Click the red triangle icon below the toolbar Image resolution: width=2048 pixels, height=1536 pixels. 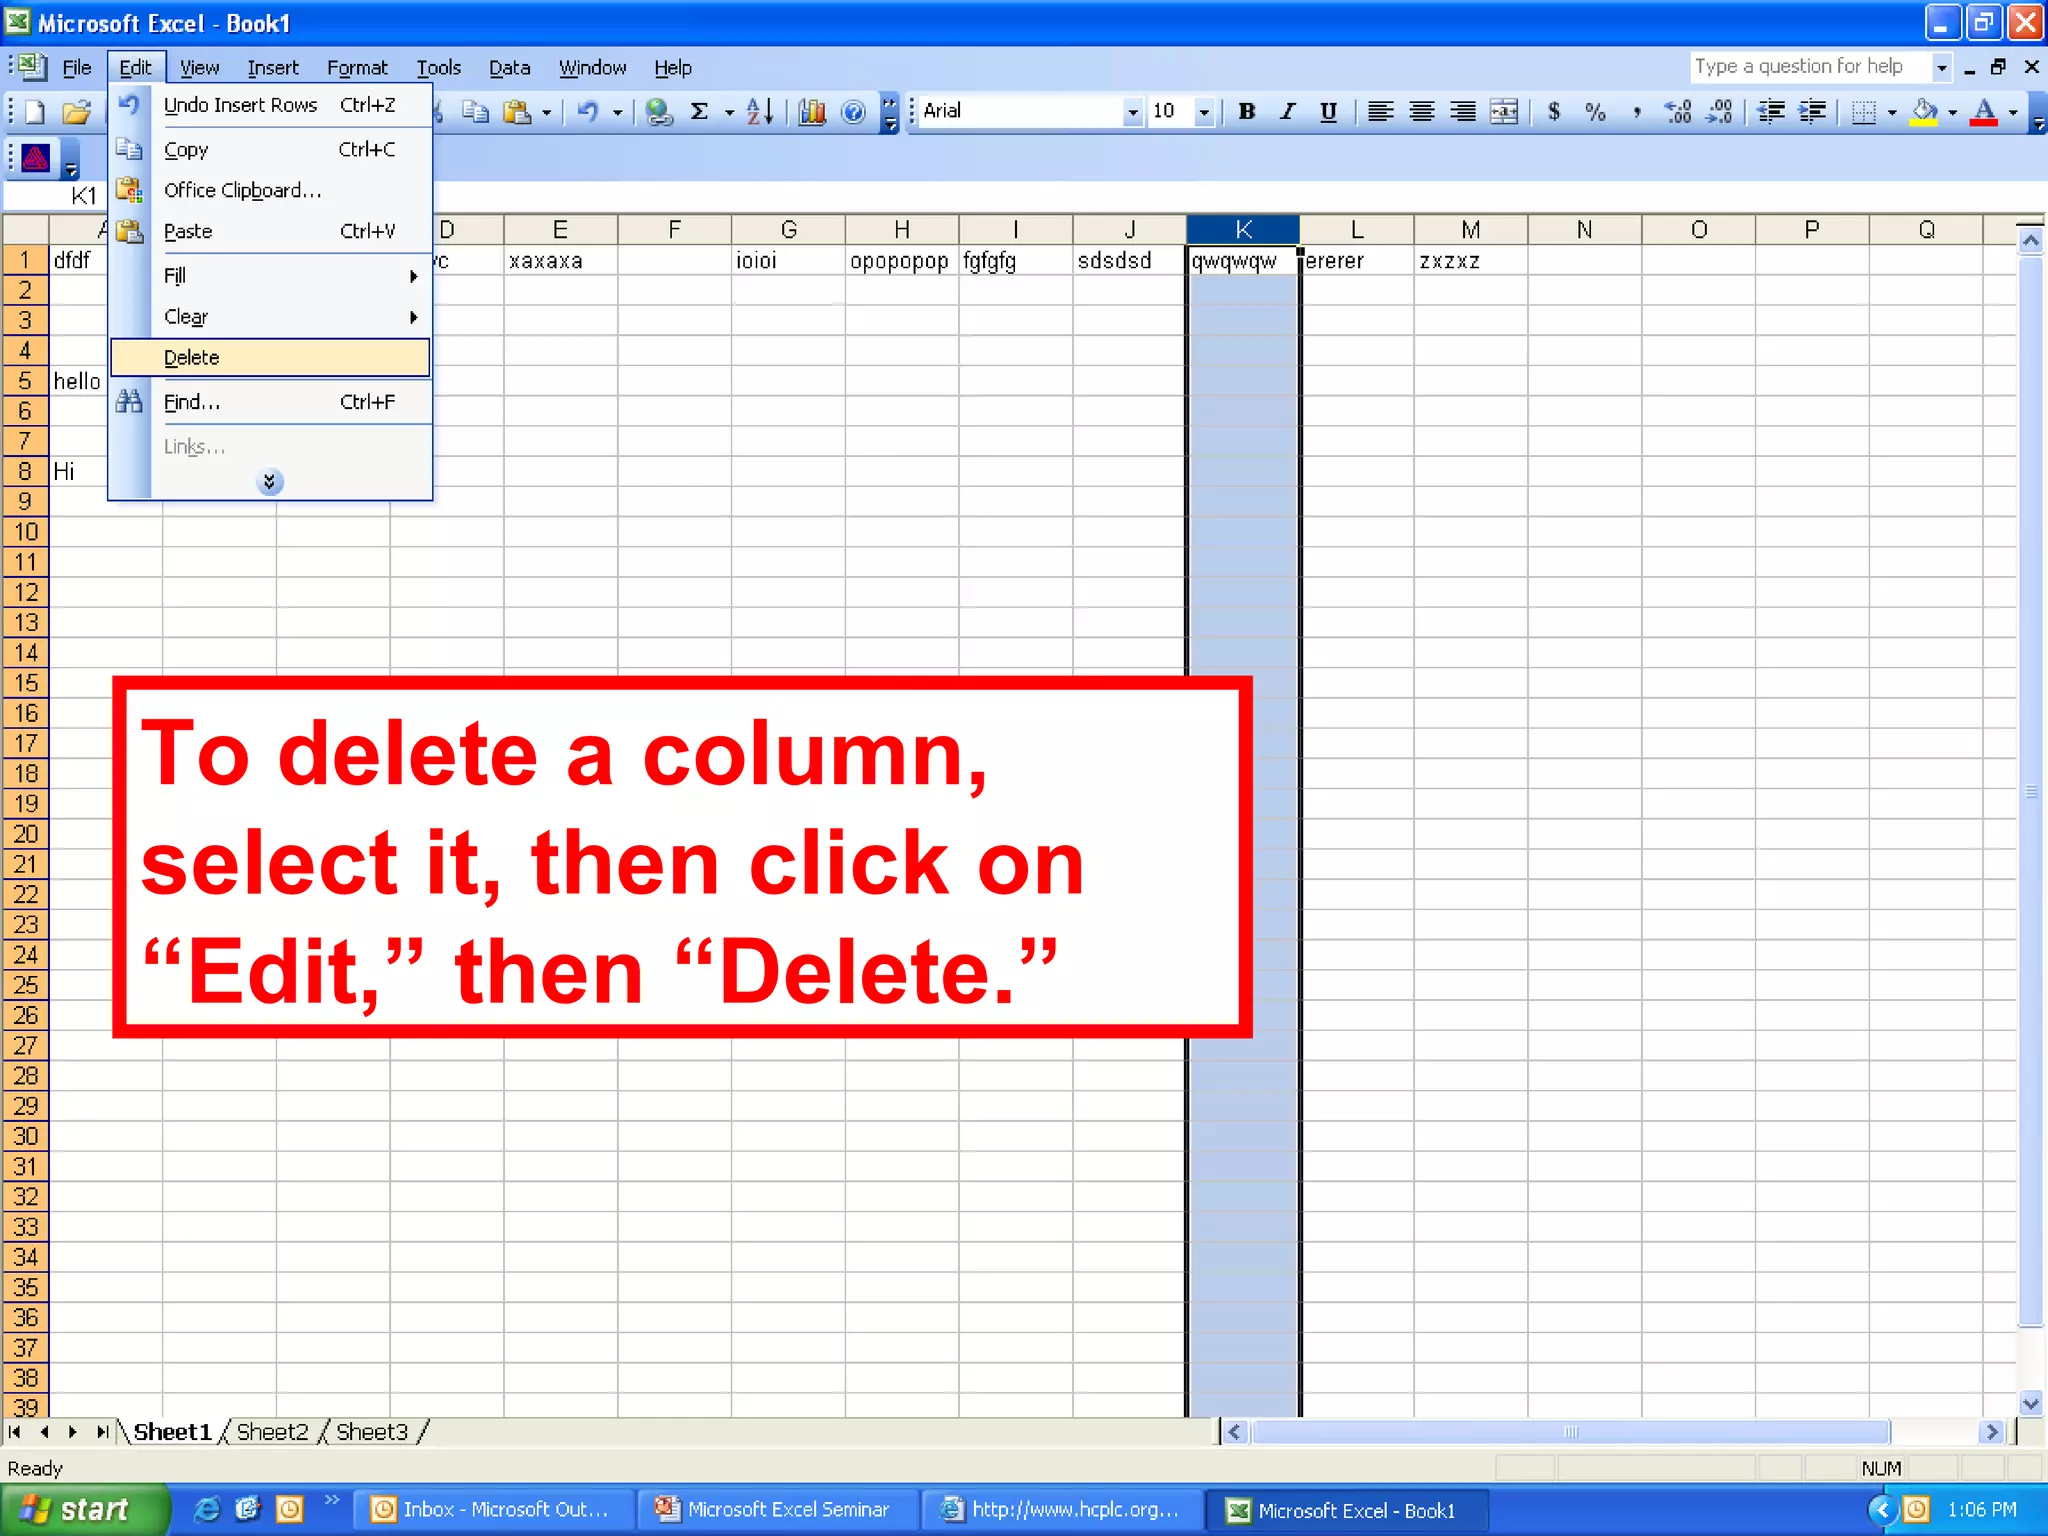click(36, 158)
